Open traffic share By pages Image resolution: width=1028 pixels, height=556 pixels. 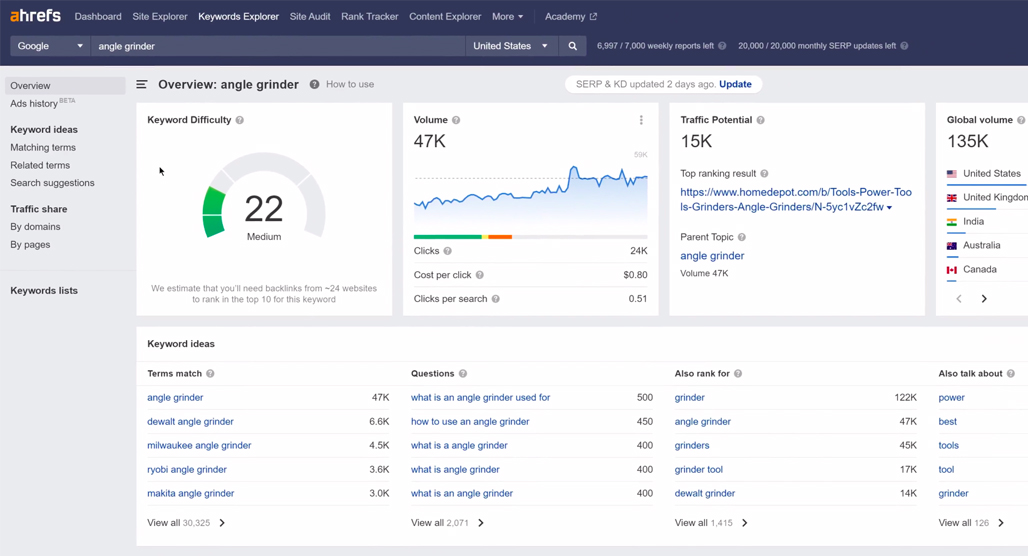(30, 245)
